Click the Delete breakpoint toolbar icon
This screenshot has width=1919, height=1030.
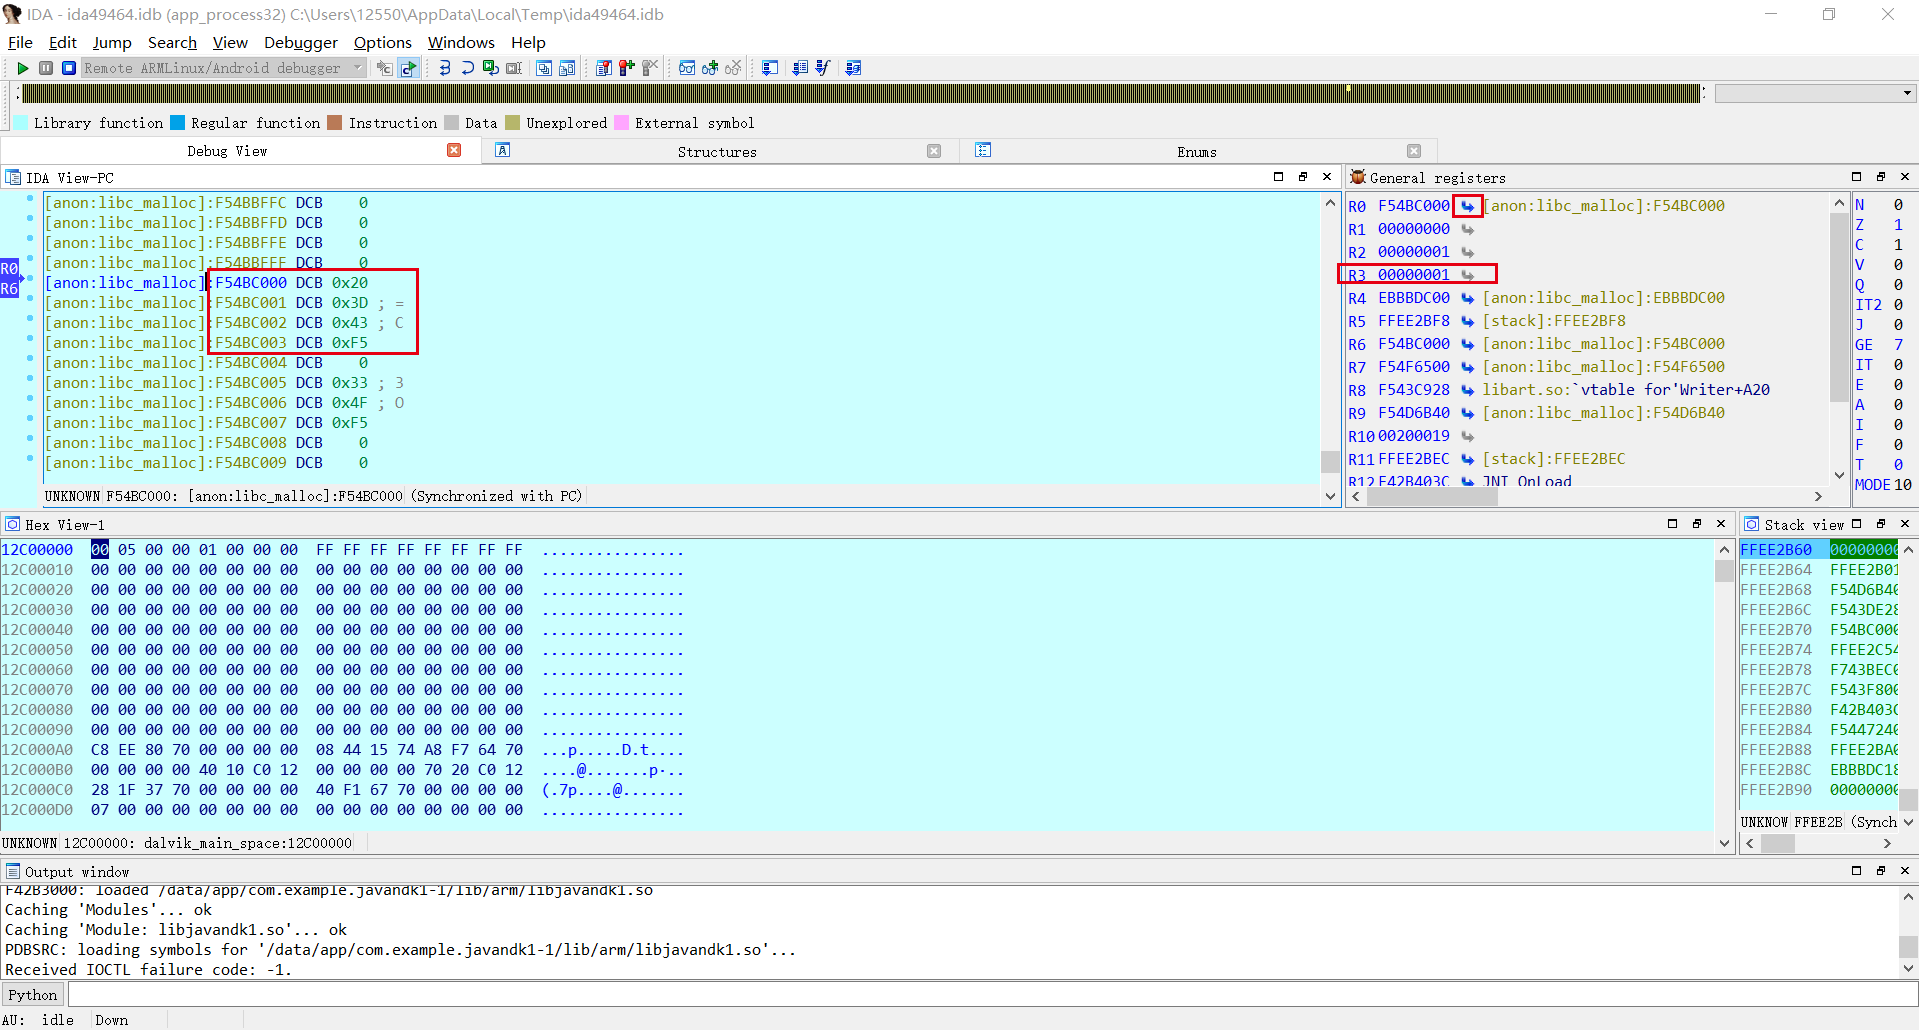click(x=650, y=68)
